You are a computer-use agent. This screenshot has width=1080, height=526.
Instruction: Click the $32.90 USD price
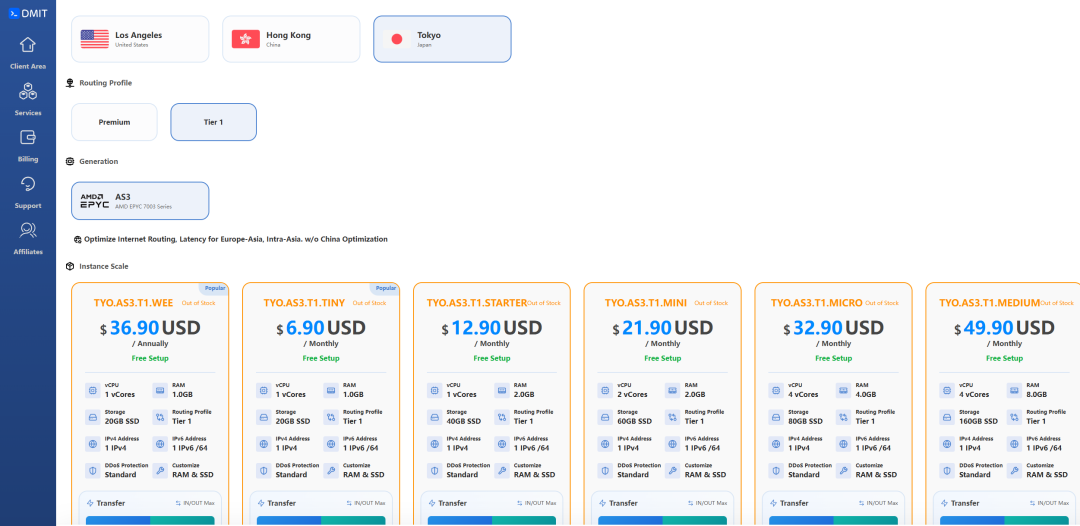pyautogui.click(x=833, y=328)
